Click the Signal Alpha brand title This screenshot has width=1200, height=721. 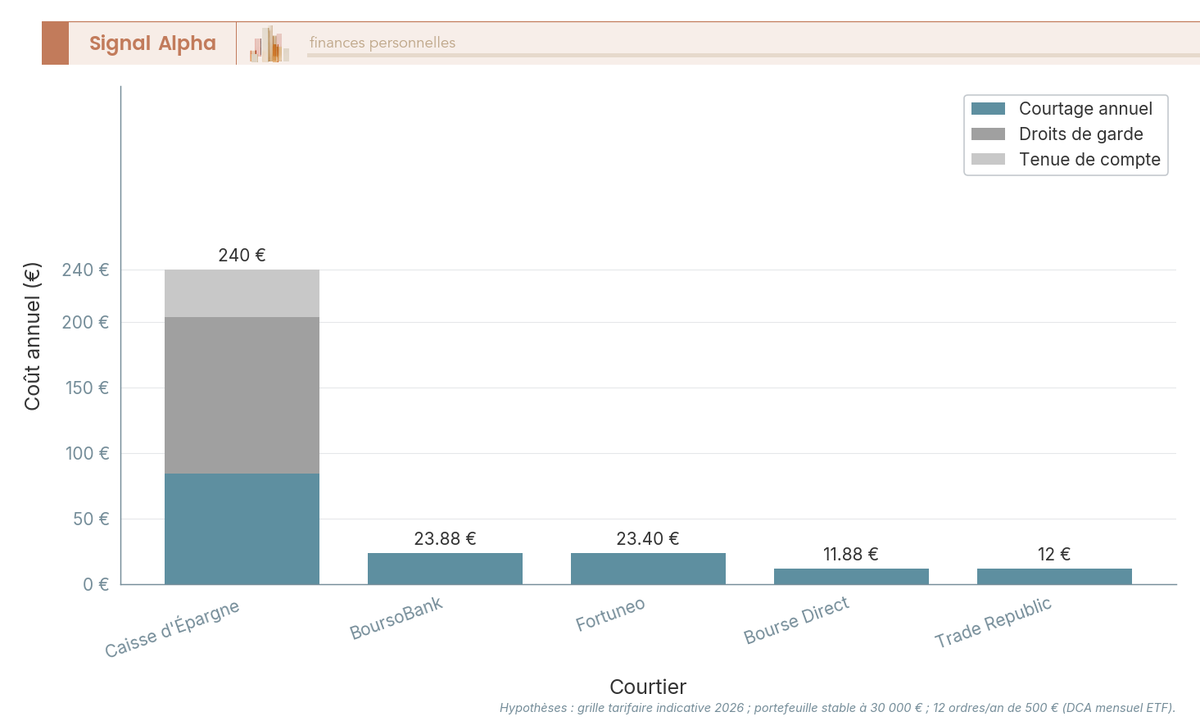152,43
